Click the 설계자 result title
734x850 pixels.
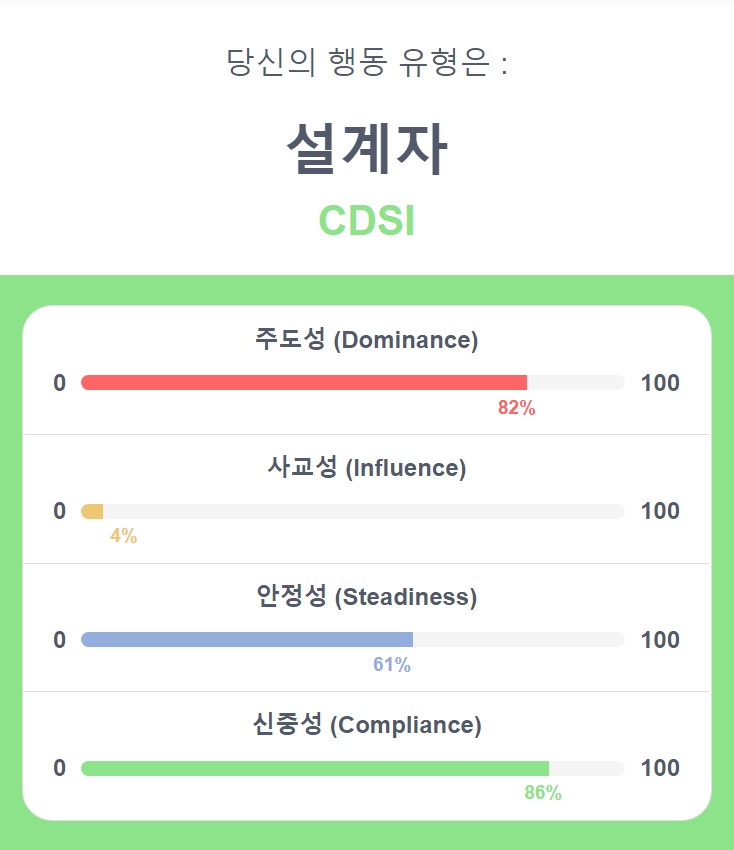point(367,149)
